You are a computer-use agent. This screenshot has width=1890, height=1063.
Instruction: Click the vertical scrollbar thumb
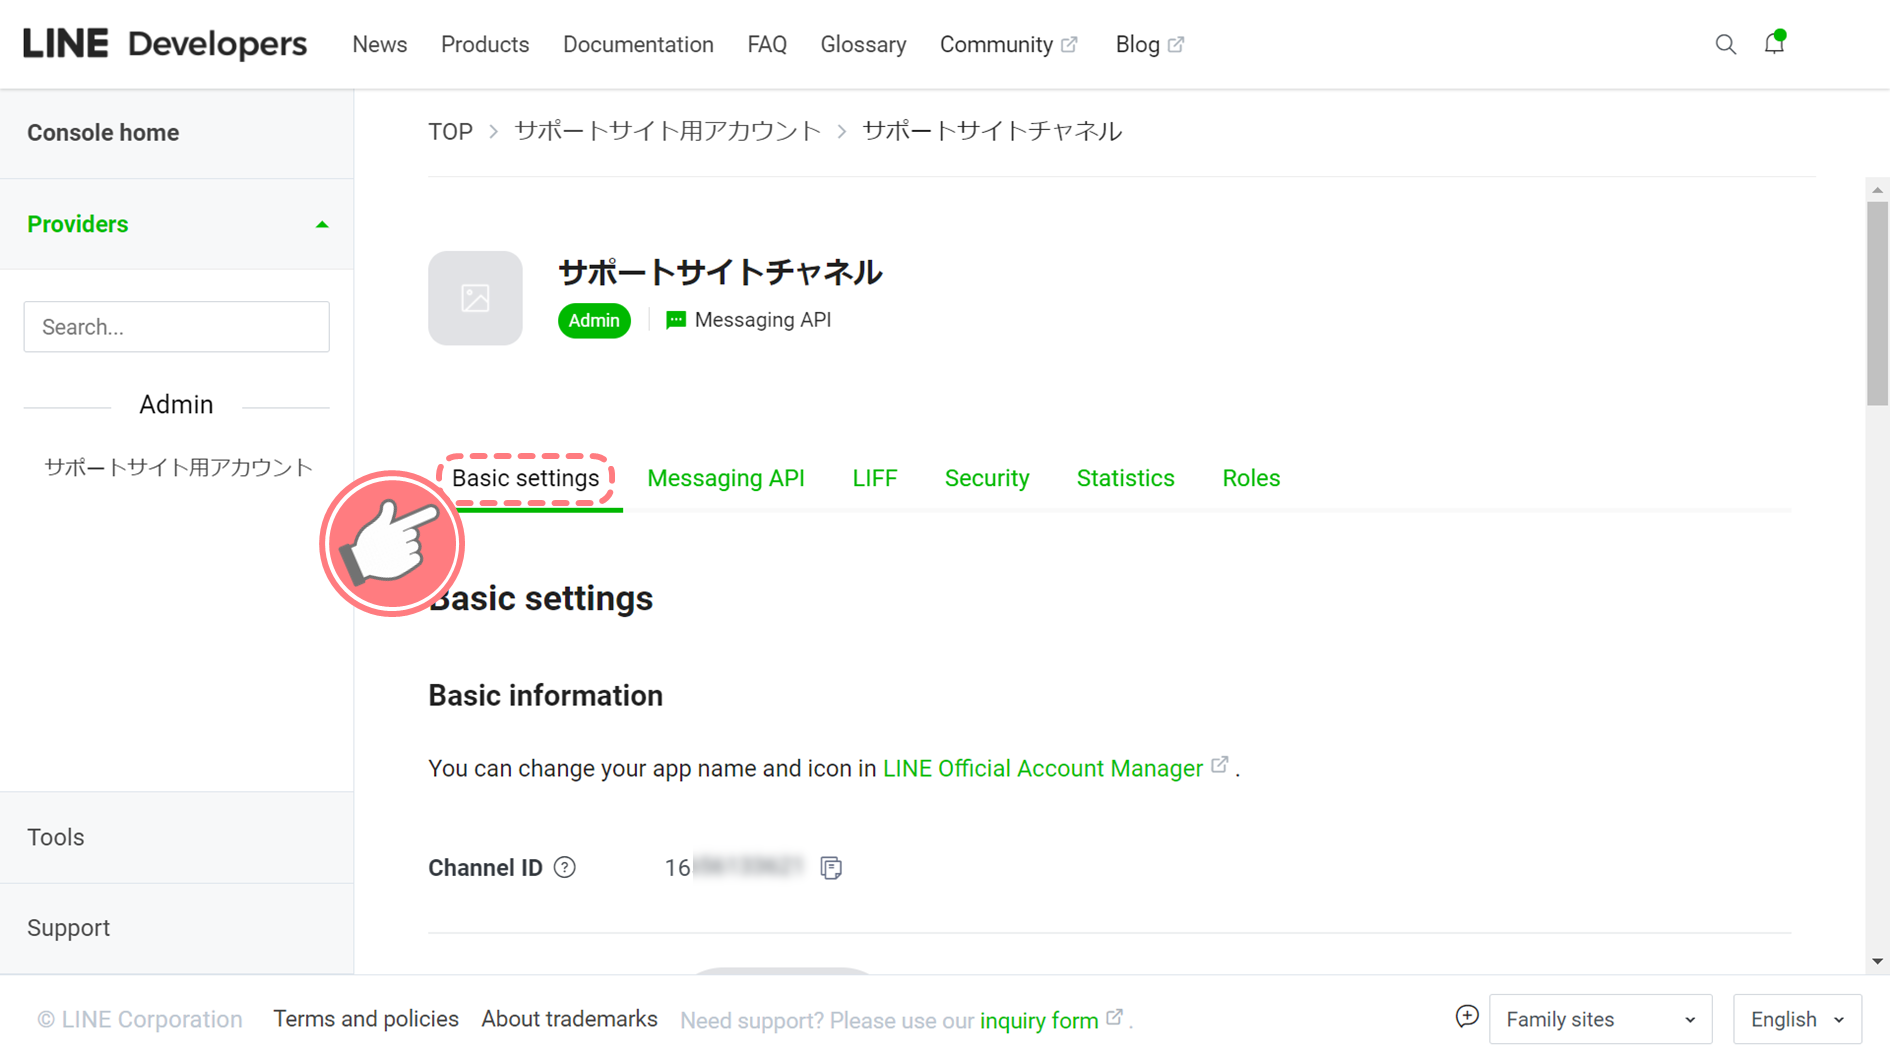[x=1877, y=304]
